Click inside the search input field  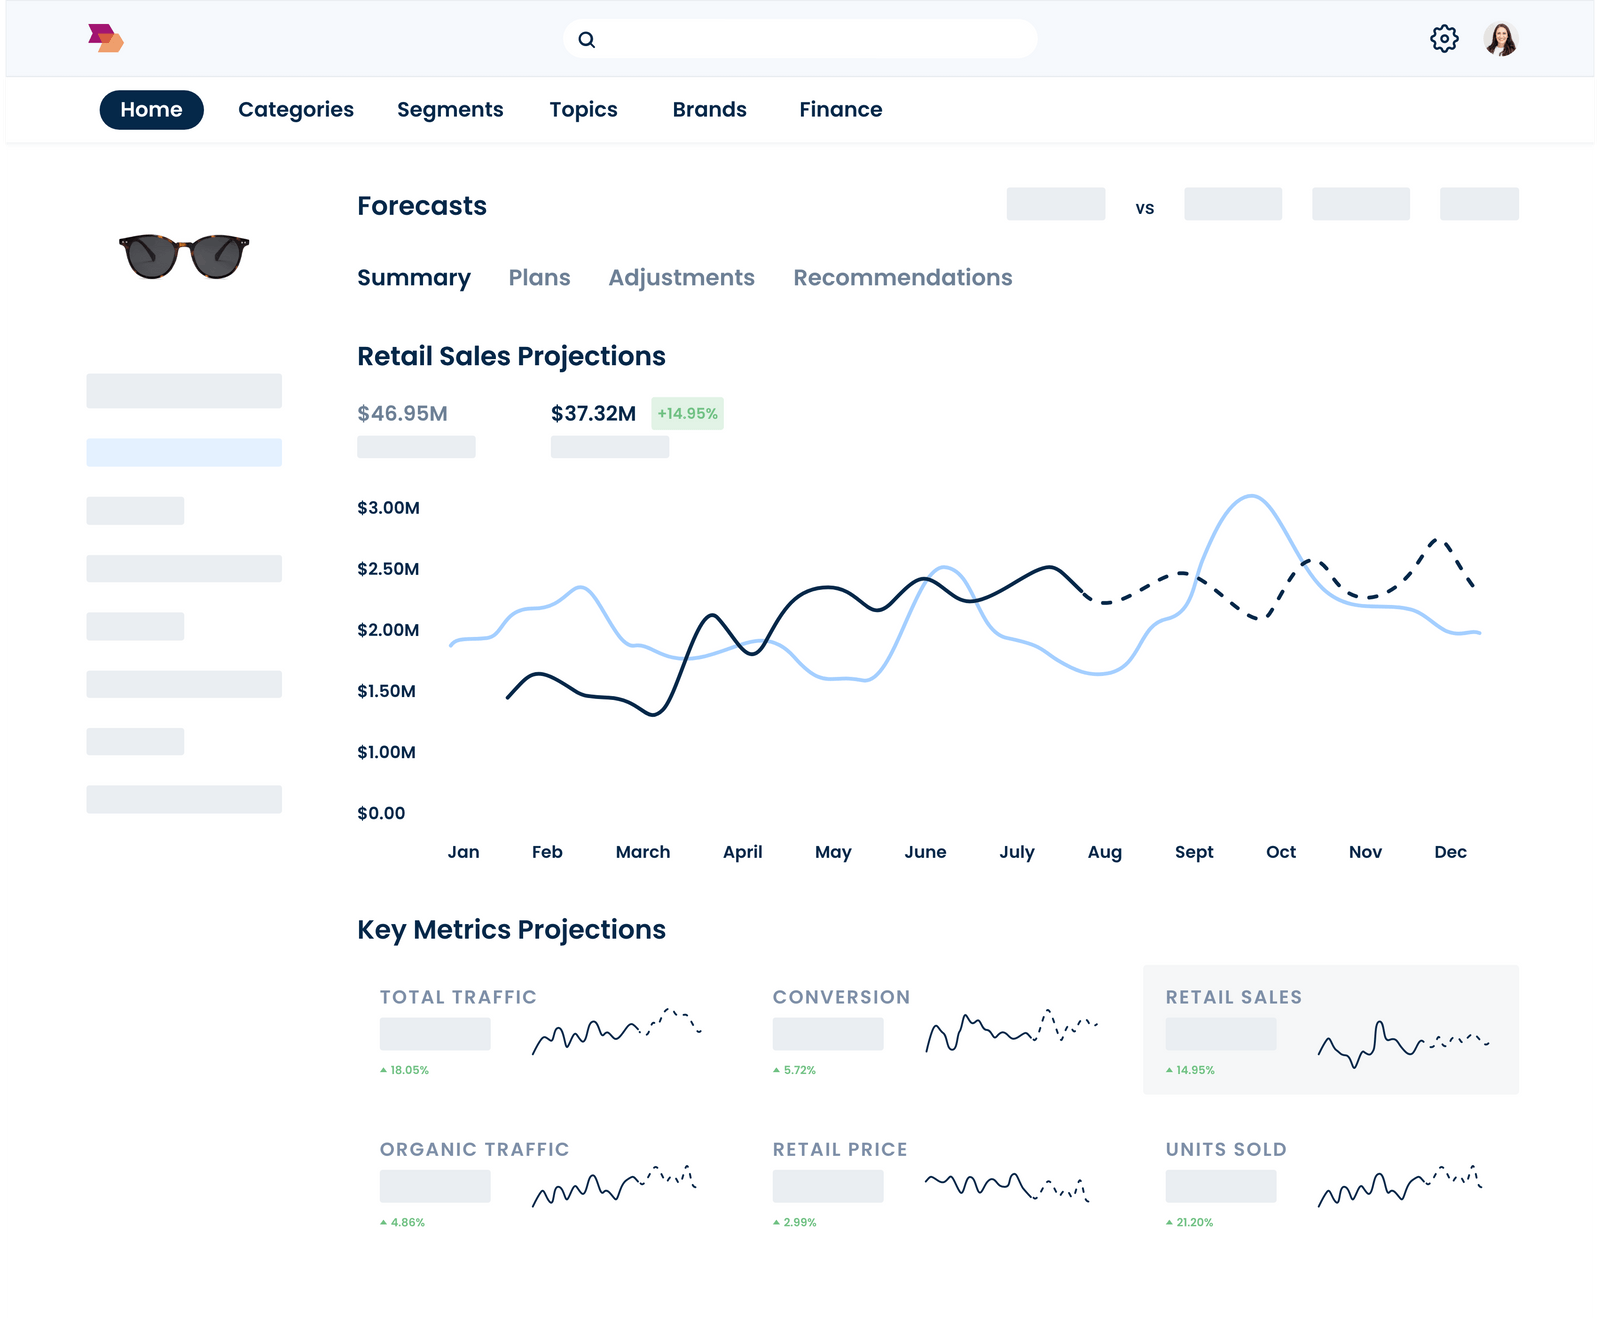click(800, 38)
